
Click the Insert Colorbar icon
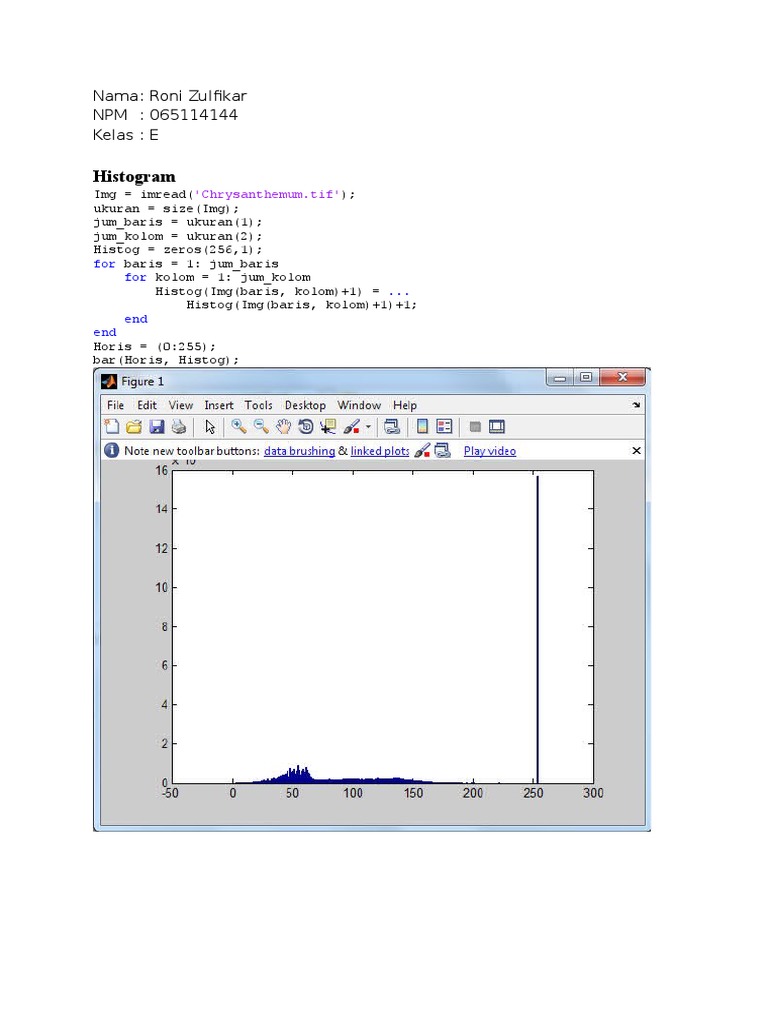(x=423, y=426)
